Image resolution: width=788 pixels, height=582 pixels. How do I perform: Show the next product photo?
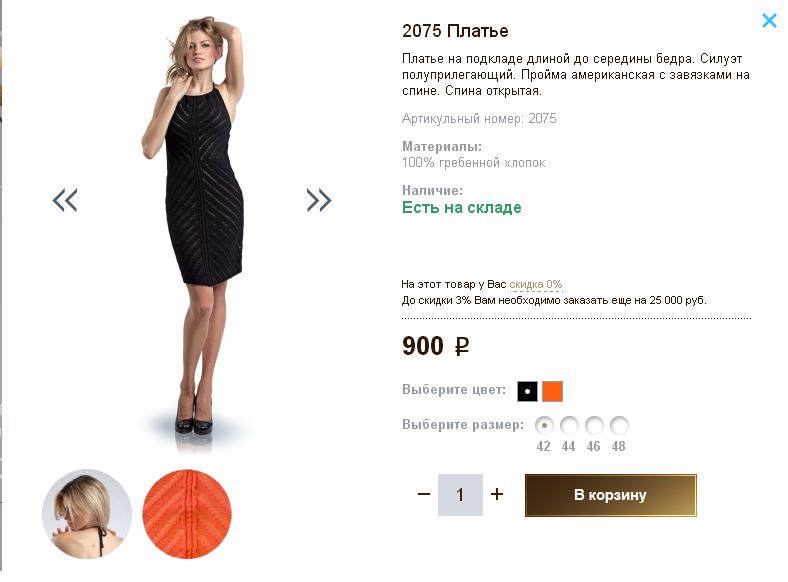click(x=318, y=200)
